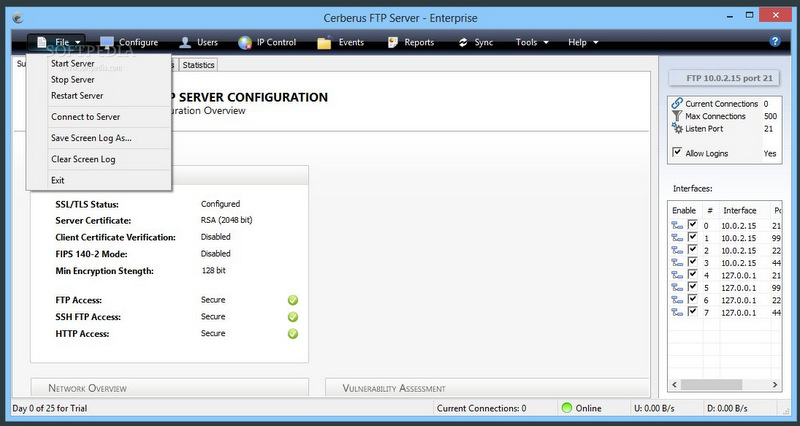
Task: Click the IP Control globe icon
Action: pos(245,43)
